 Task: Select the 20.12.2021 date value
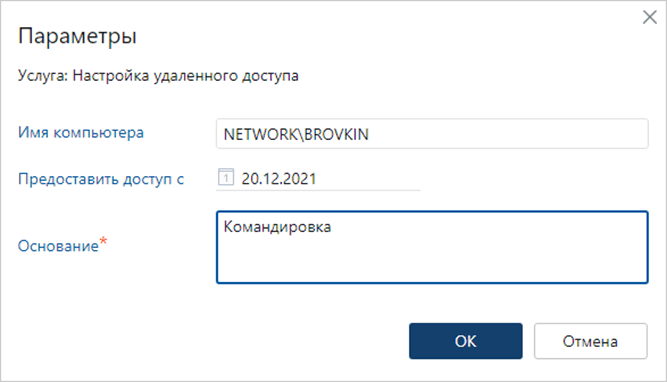279,179
